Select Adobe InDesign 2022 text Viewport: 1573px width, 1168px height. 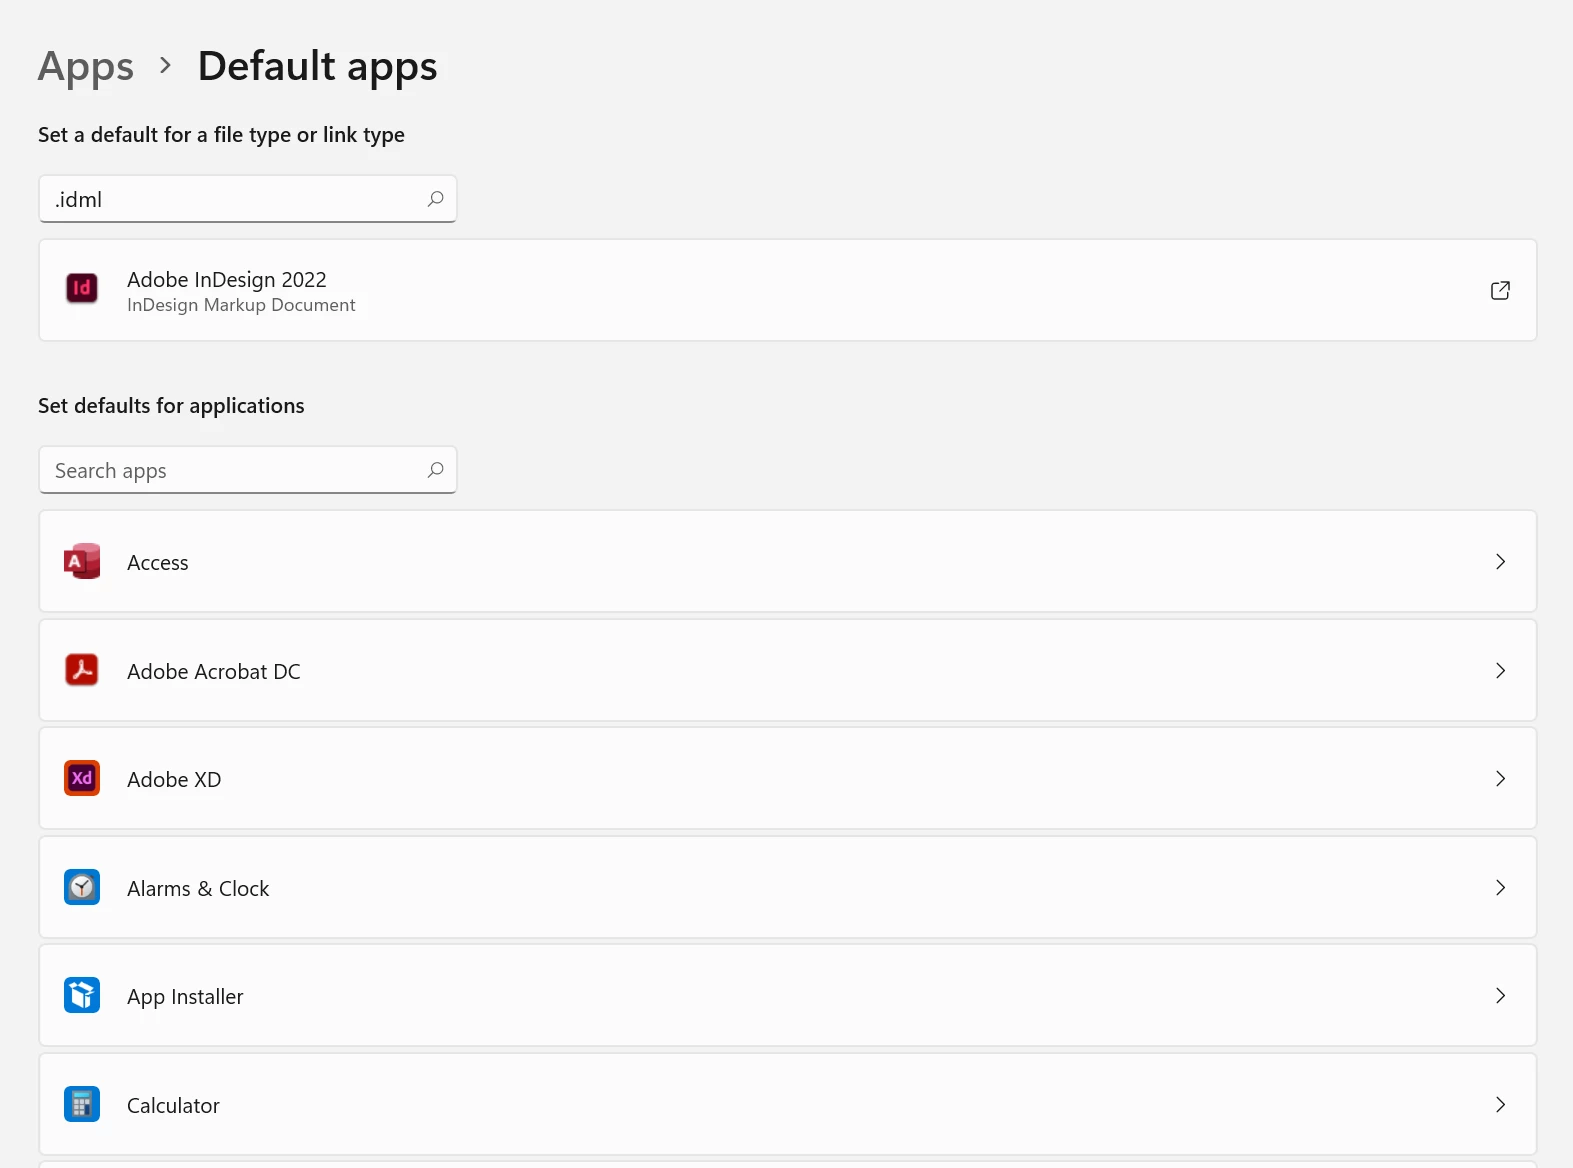(227, 279)
